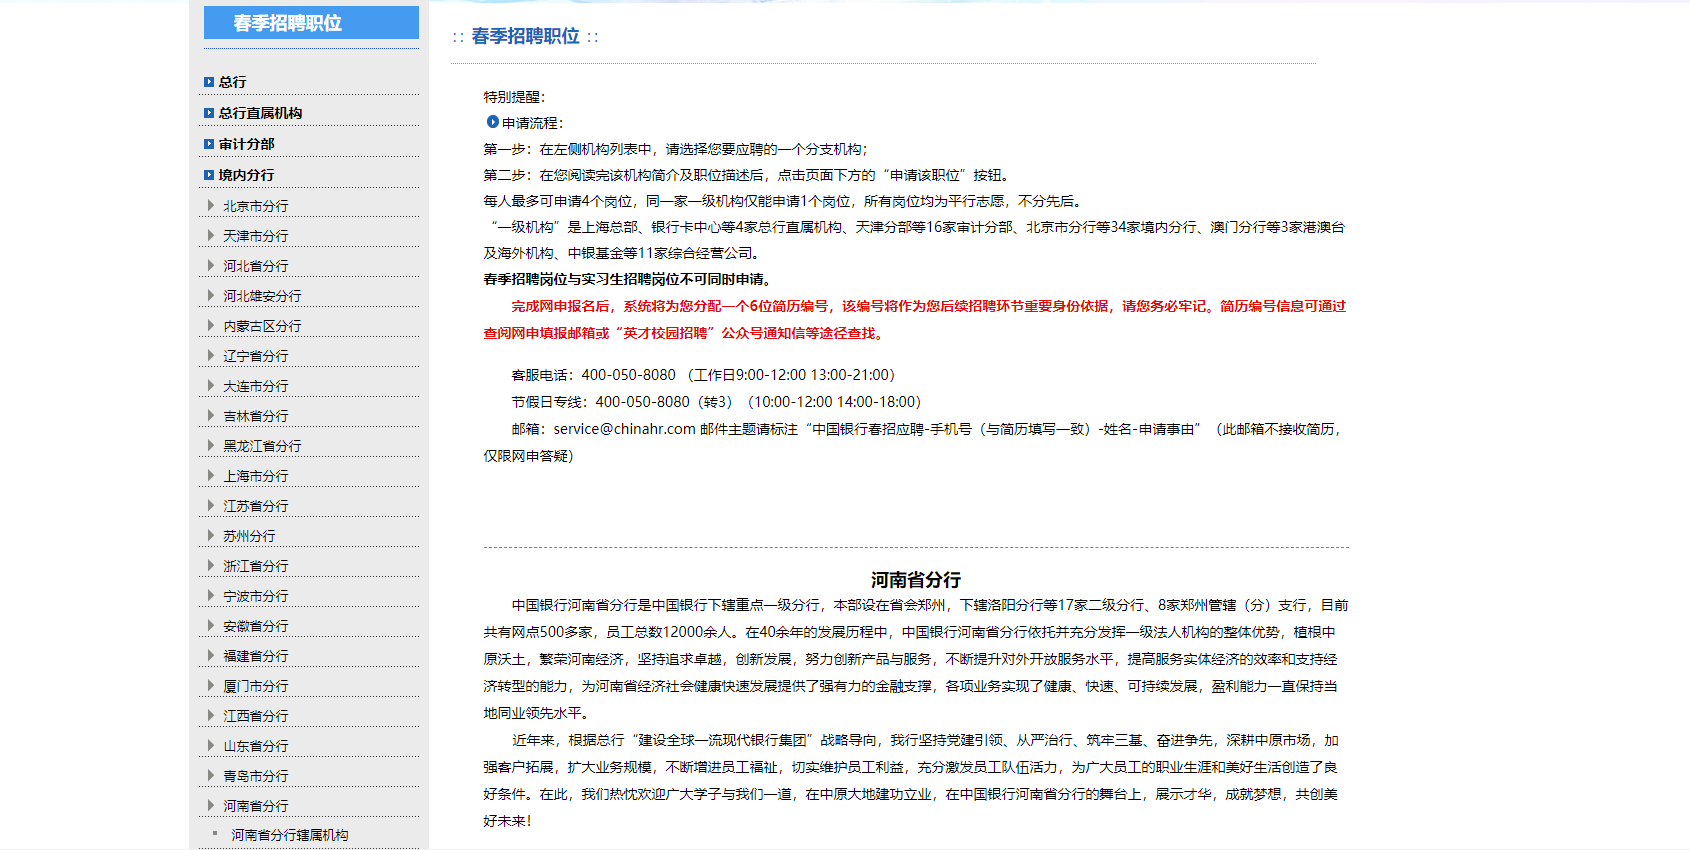This screenshot has height=850, width=1690.
Task: Expand the arrow next to 安徽省分行
Action: 210,625
